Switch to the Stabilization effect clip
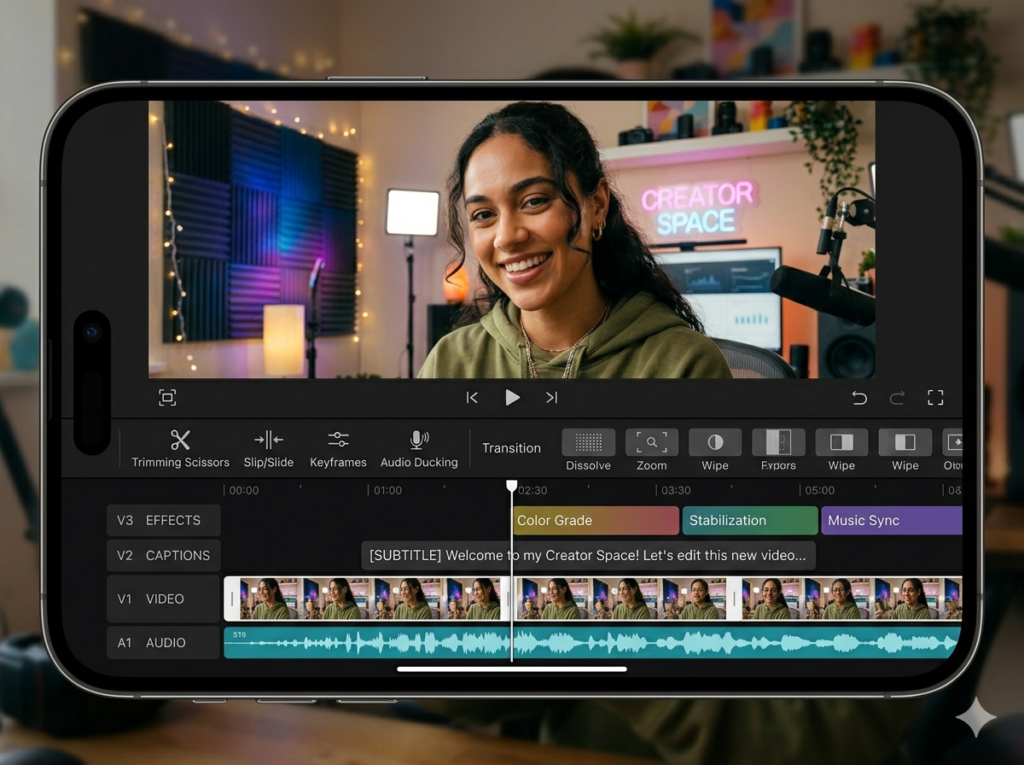The width and height of the screenshot is (1024, 765). (749, 520)
